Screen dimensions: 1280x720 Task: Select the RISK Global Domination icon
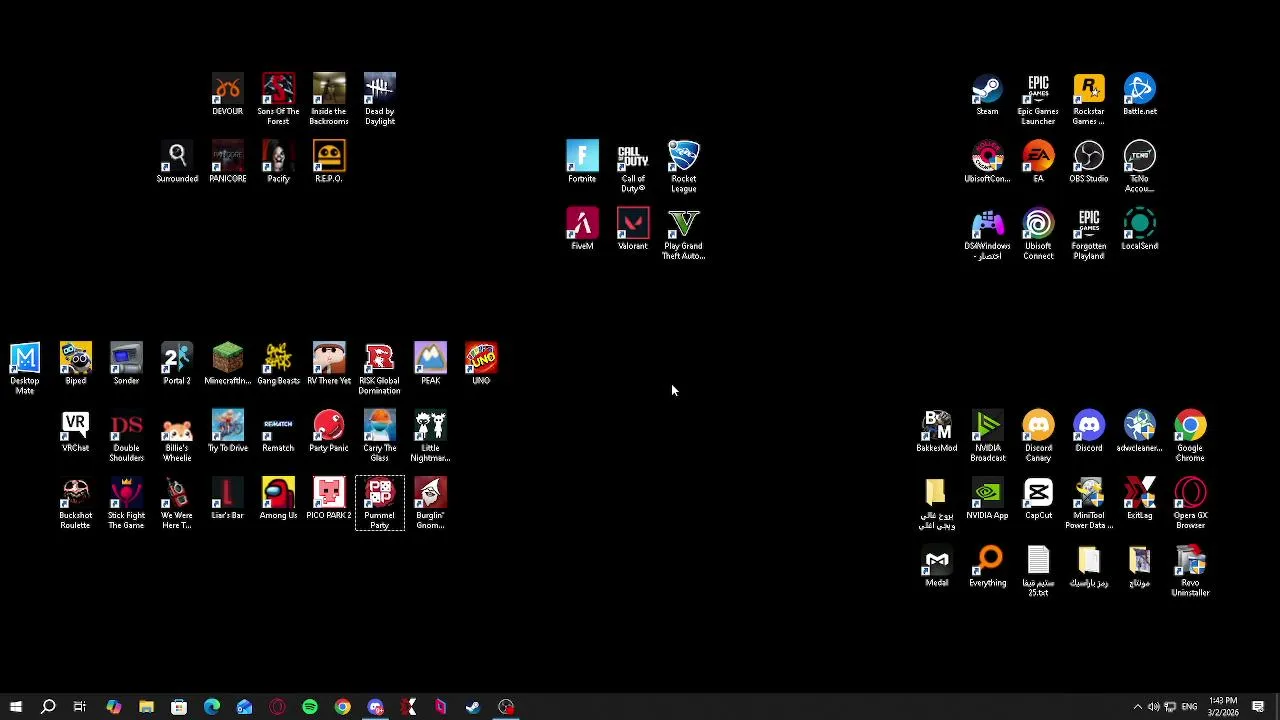pos(380,369)
